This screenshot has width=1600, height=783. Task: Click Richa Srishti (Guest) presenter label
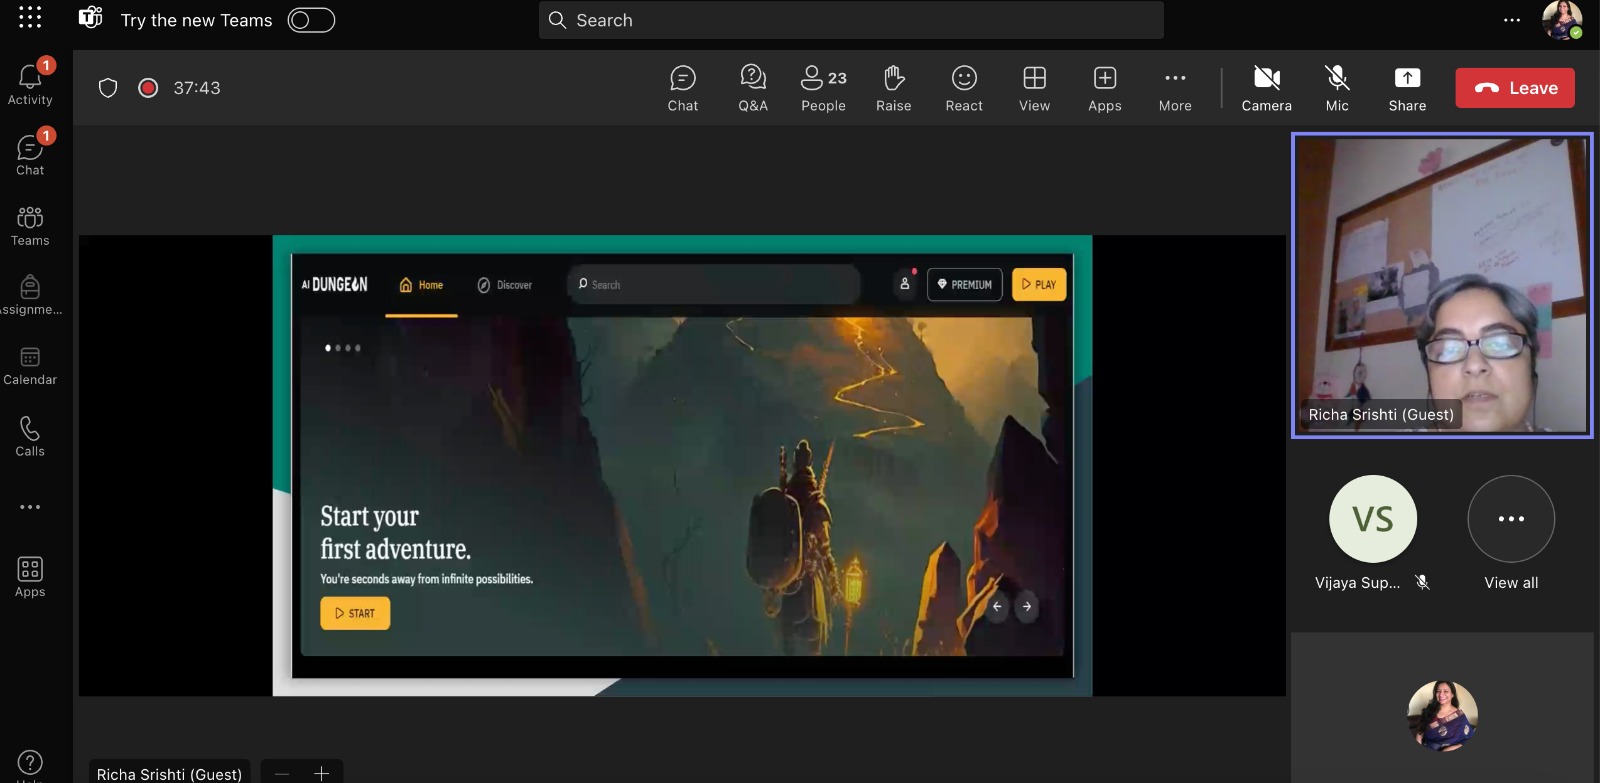tap(169, 774)
